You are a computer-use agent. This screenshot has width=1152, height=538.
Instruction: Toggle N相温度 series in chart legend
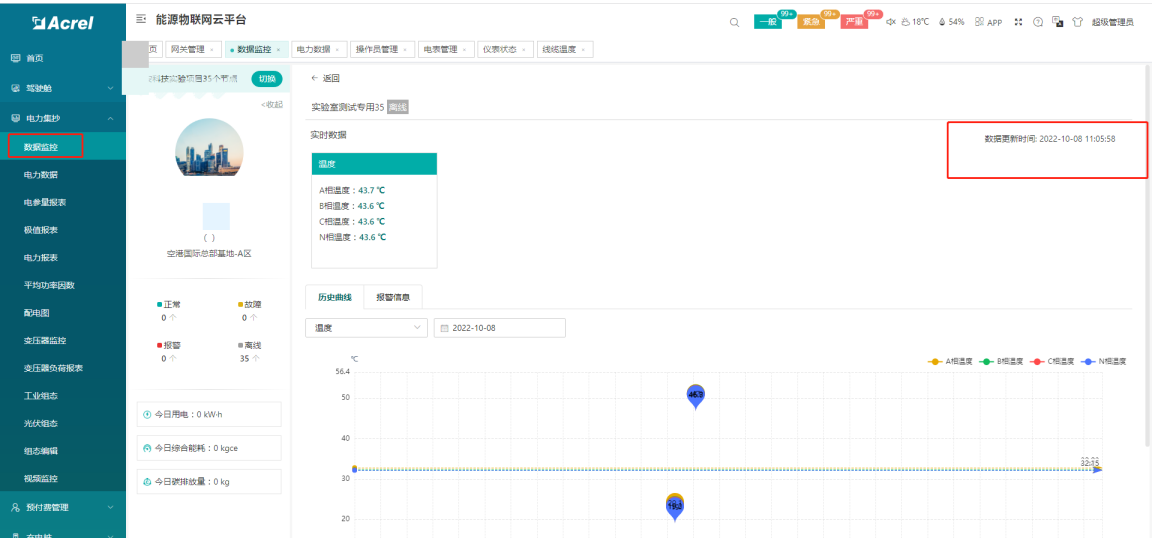pos(1106,361)
